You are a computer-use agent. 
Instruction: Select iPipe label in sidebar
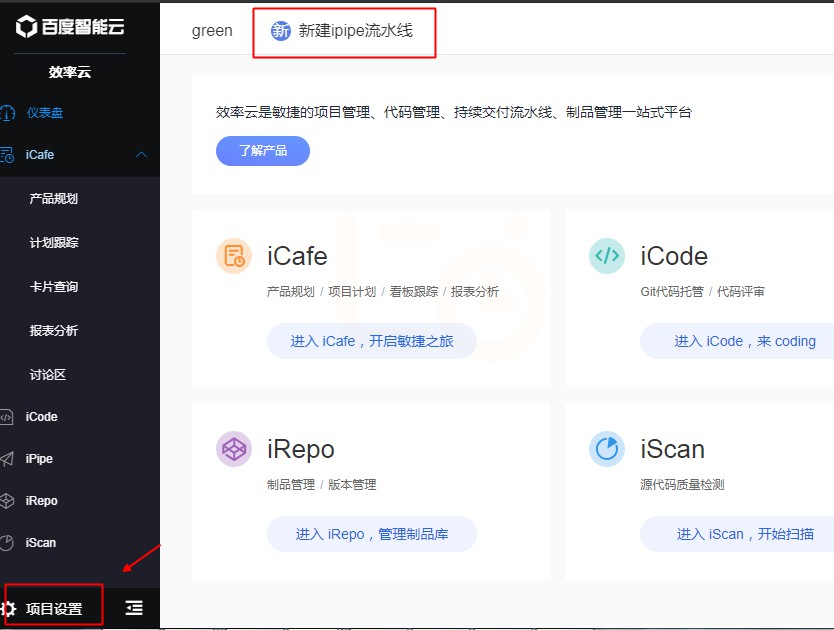39,459
